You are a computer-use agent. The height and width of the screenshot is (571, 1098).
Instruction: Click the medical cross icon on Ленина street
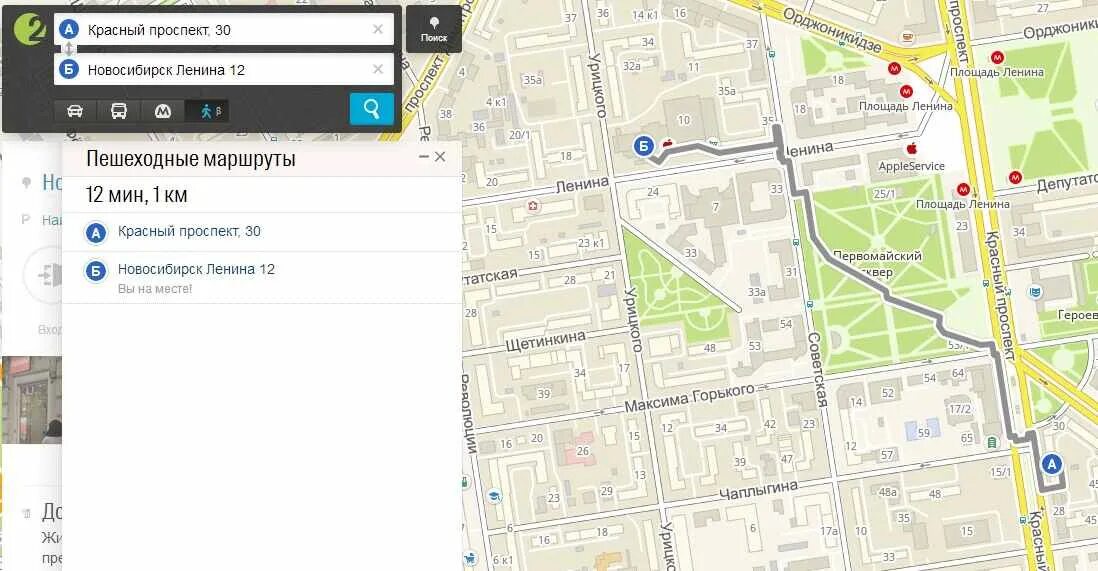[534, 206]
